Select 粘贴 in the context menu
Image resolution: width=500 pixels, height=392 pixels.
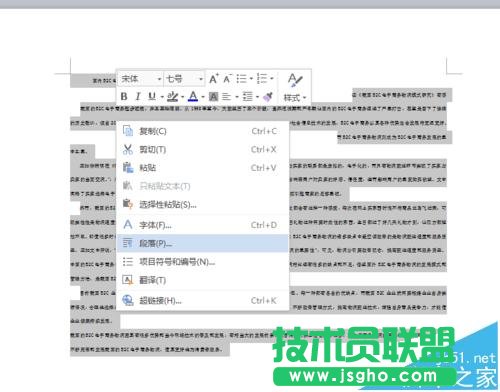[203, 168]
